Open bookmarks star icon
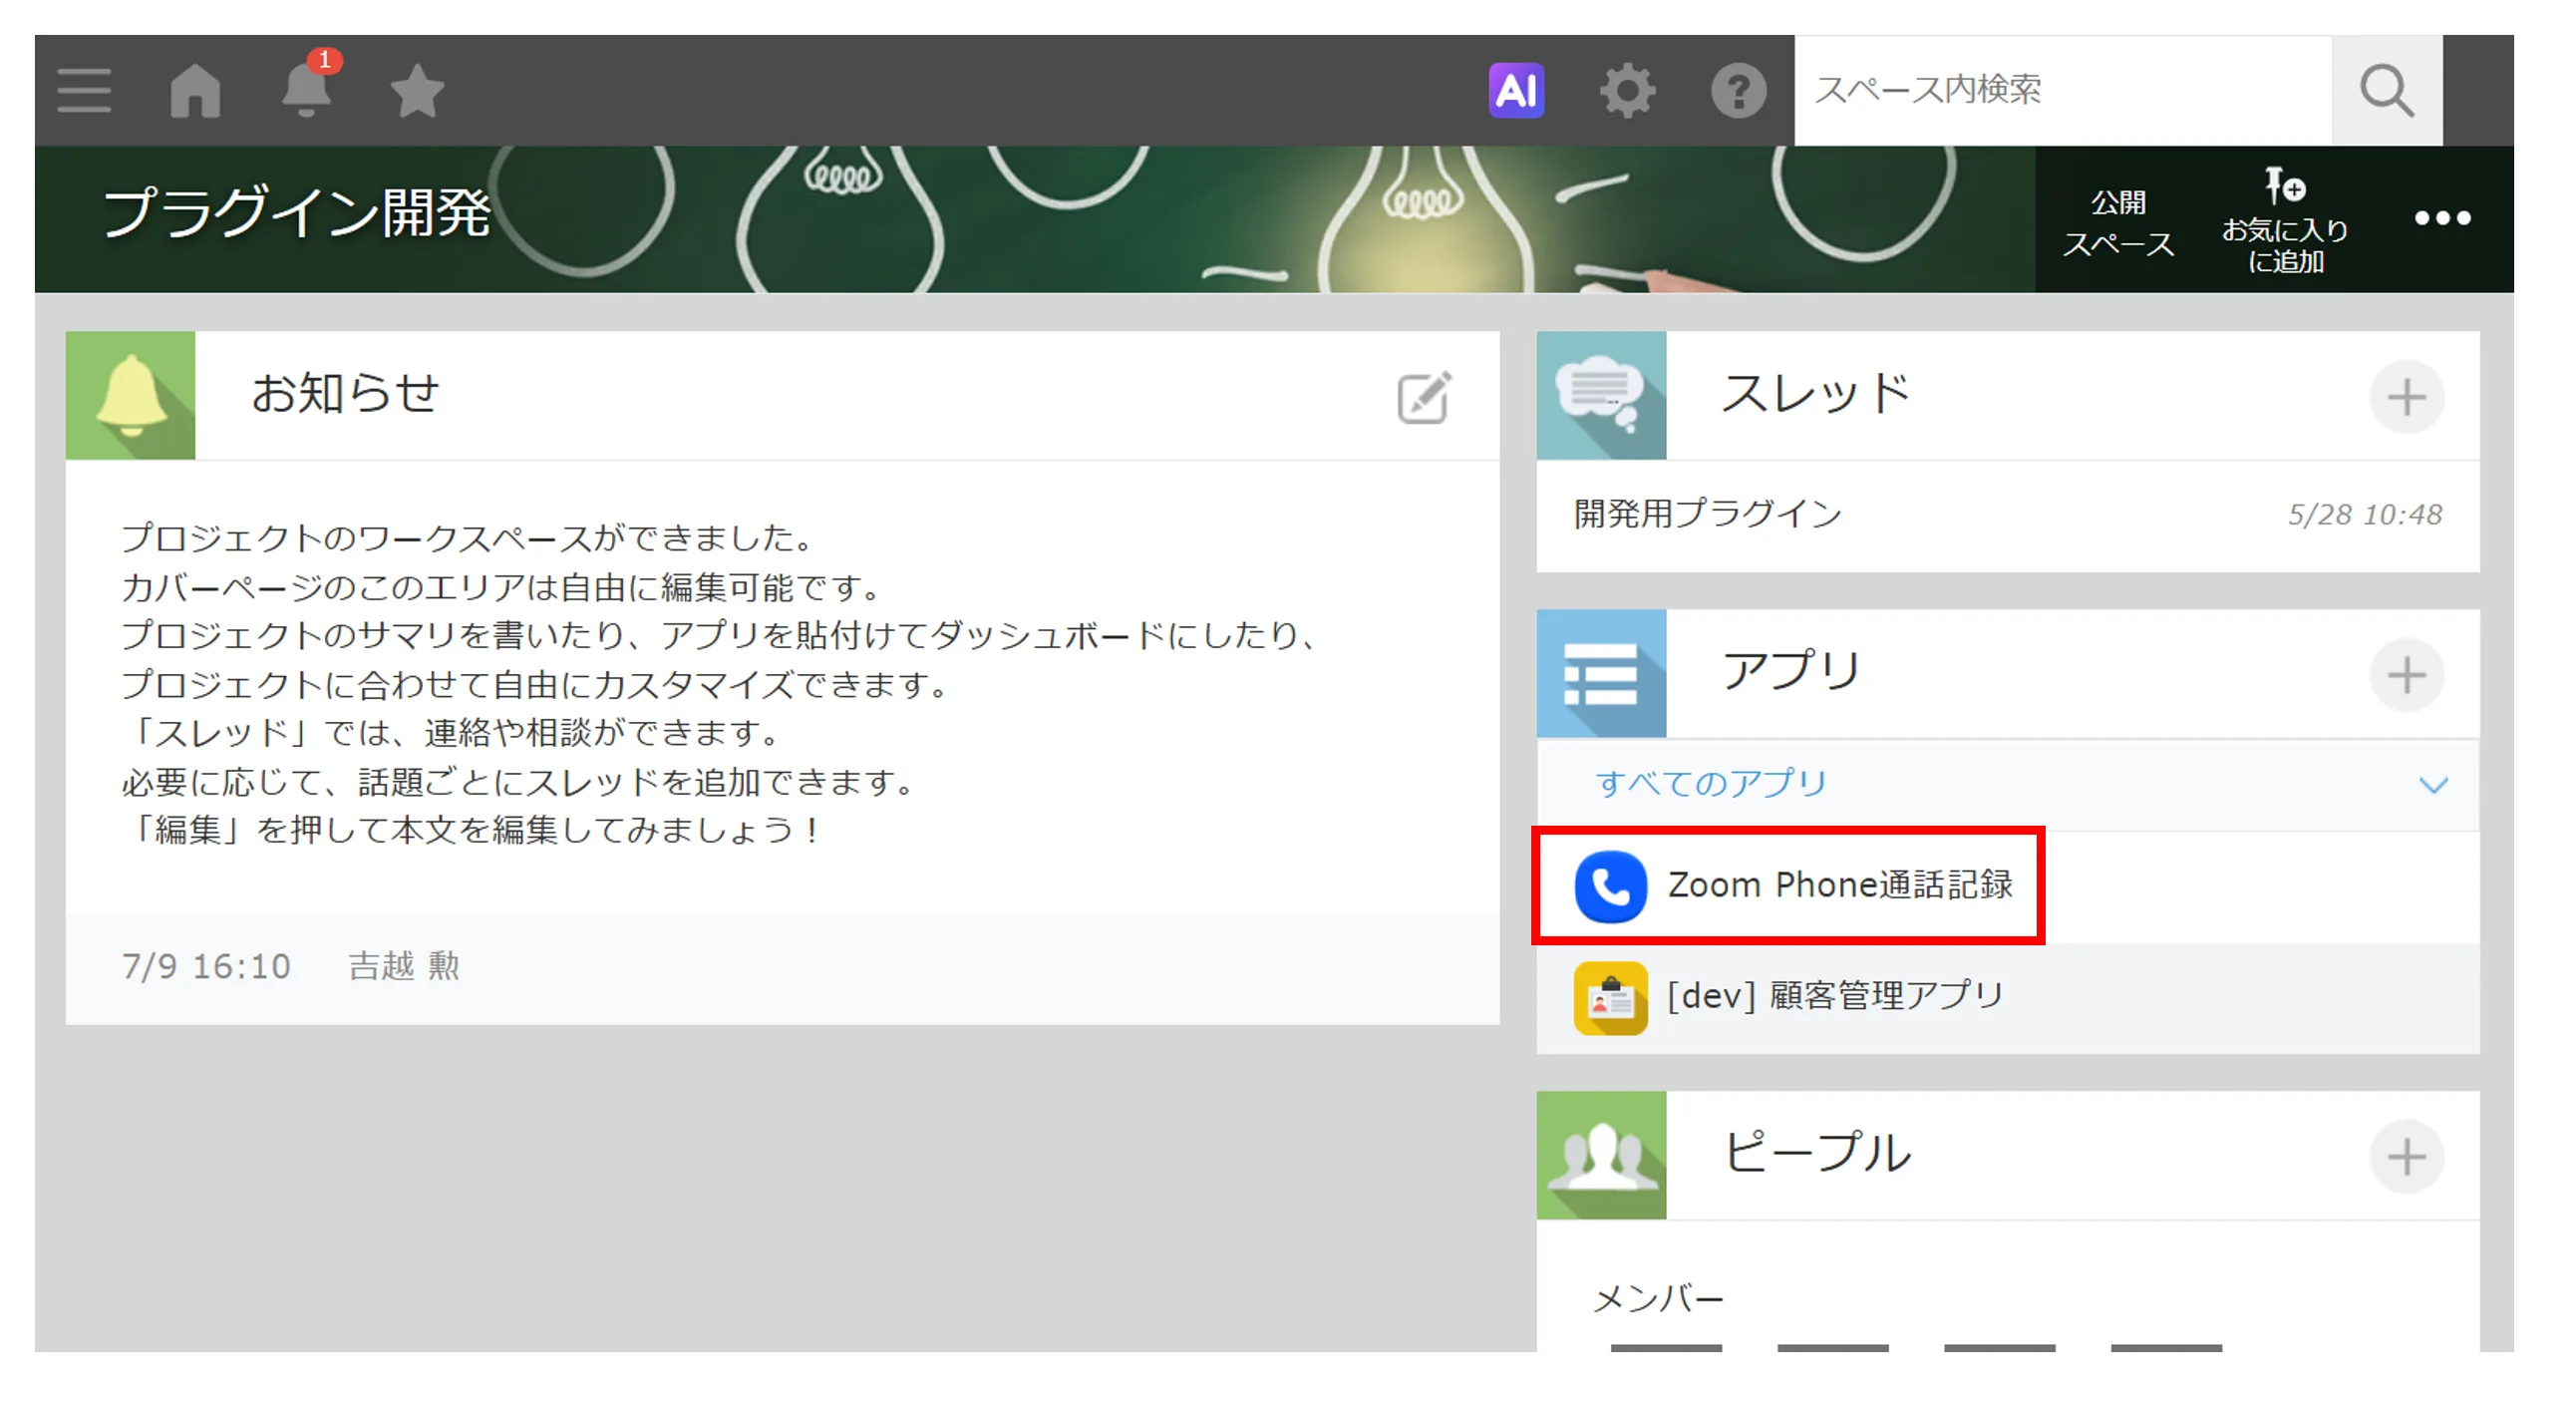Image resolution: width=2576 pixels, height=1404 pixels. point(417,91)
